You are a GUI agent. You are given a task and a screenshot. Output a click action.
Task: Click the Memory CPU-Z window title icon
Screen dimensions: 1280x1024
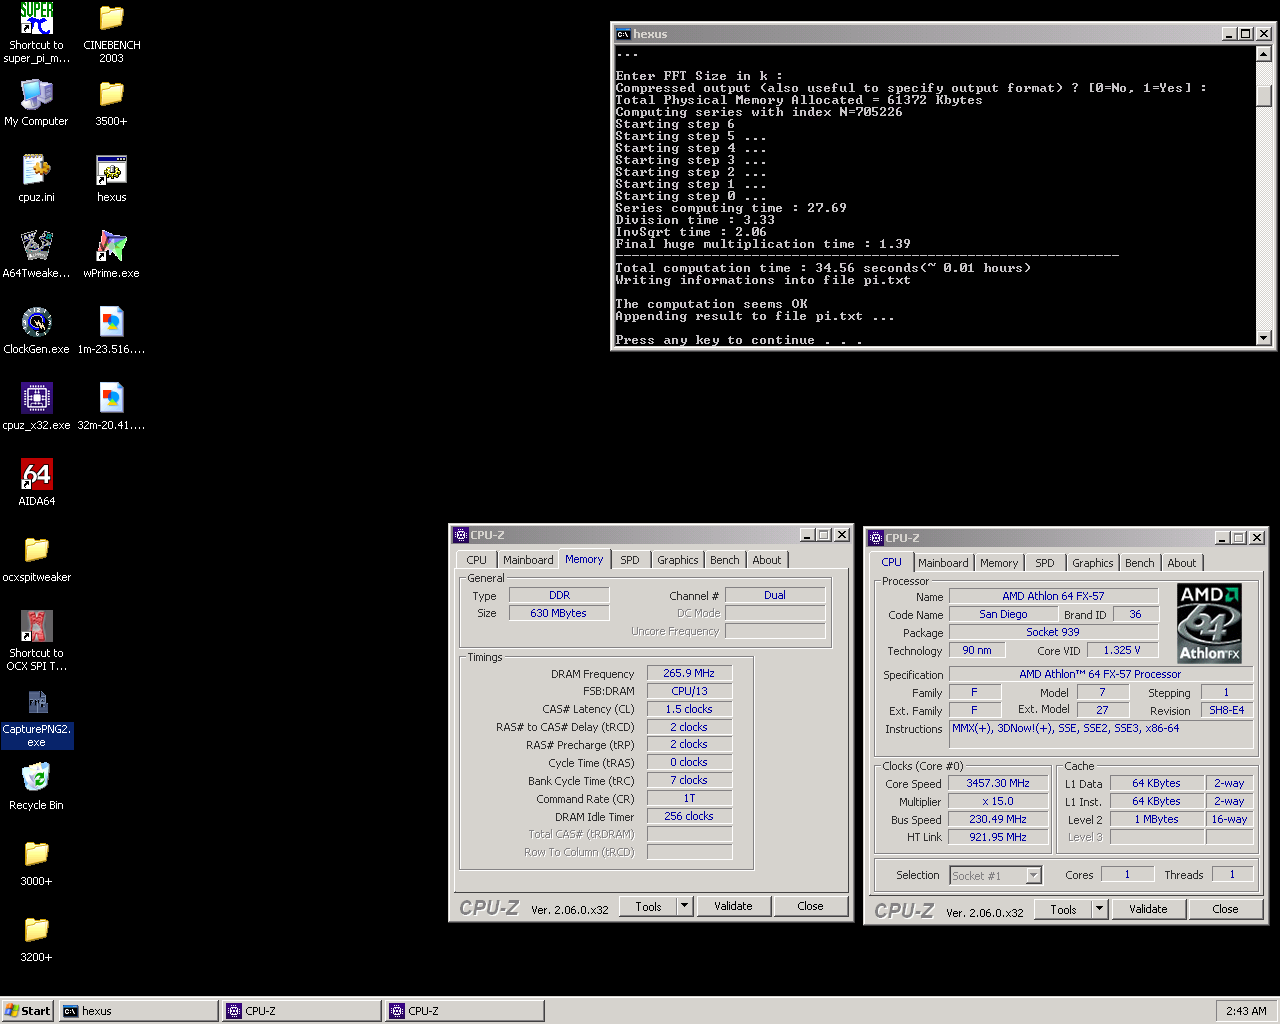click(461, 535)
